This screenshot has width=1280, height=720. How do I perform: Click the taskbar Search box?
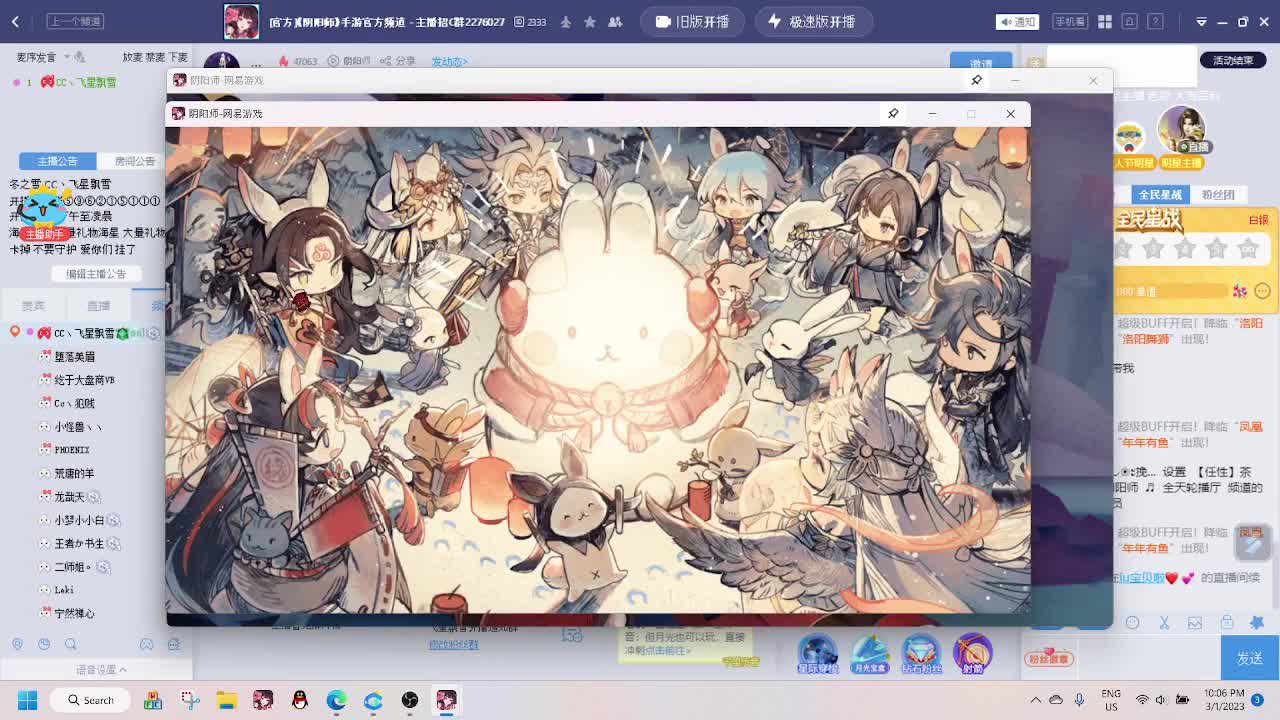[x=90, y=700]
